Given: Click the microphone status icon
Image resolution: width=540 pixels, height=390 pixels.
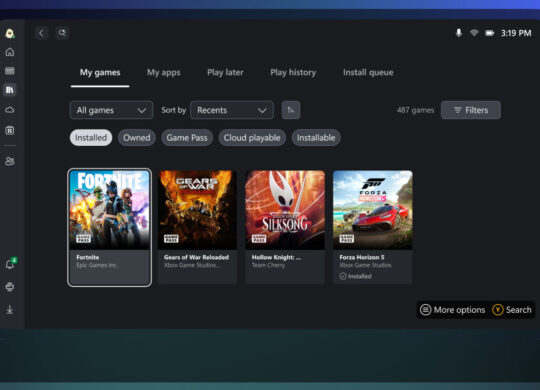Looking at the screenshot, I should point(459,33).
